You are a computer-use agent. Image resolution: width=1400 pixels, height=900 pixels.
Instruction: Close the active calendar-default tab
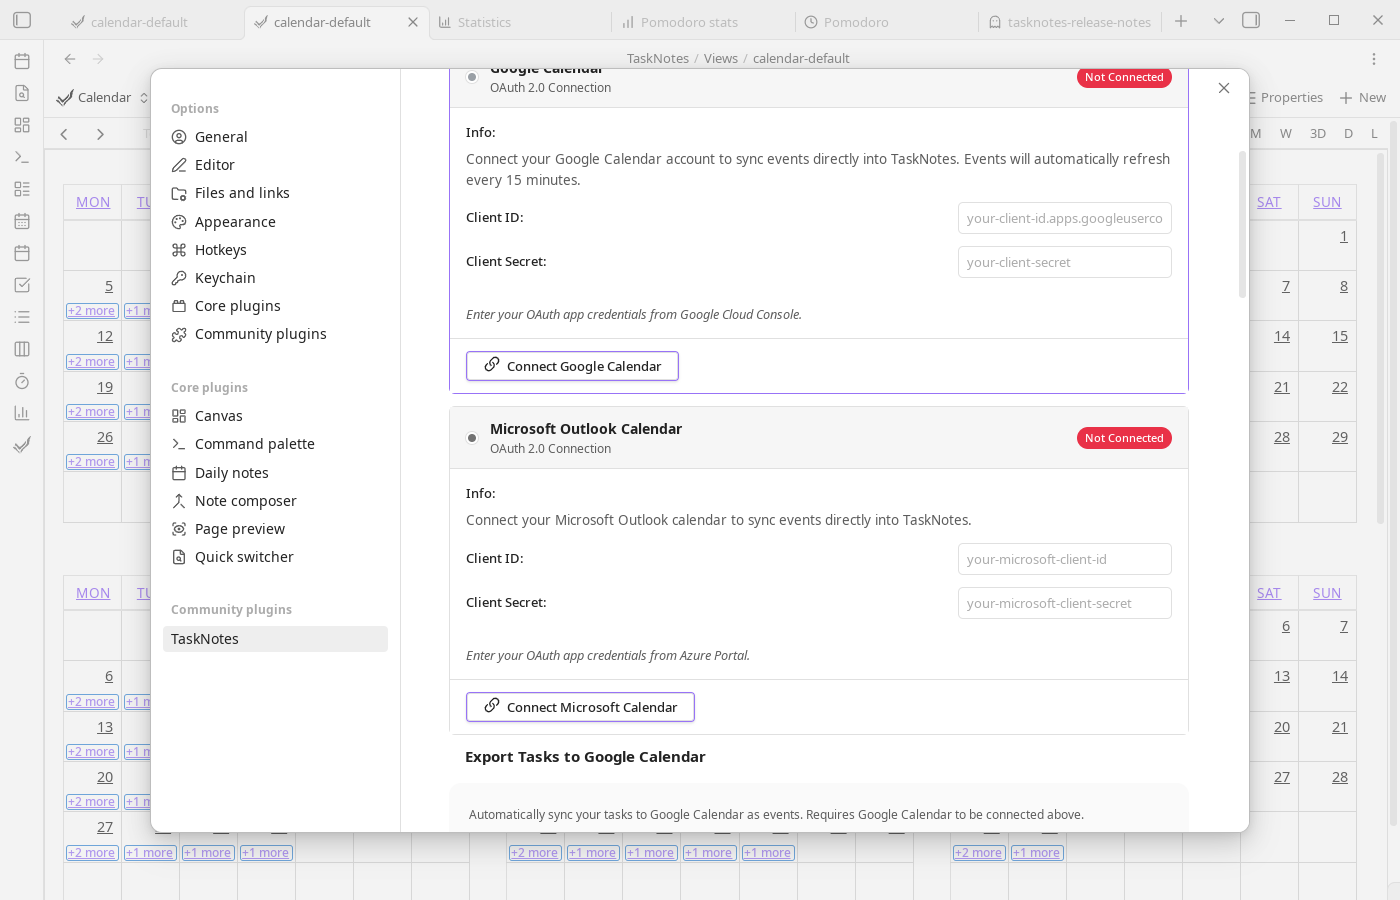point(413,22)
